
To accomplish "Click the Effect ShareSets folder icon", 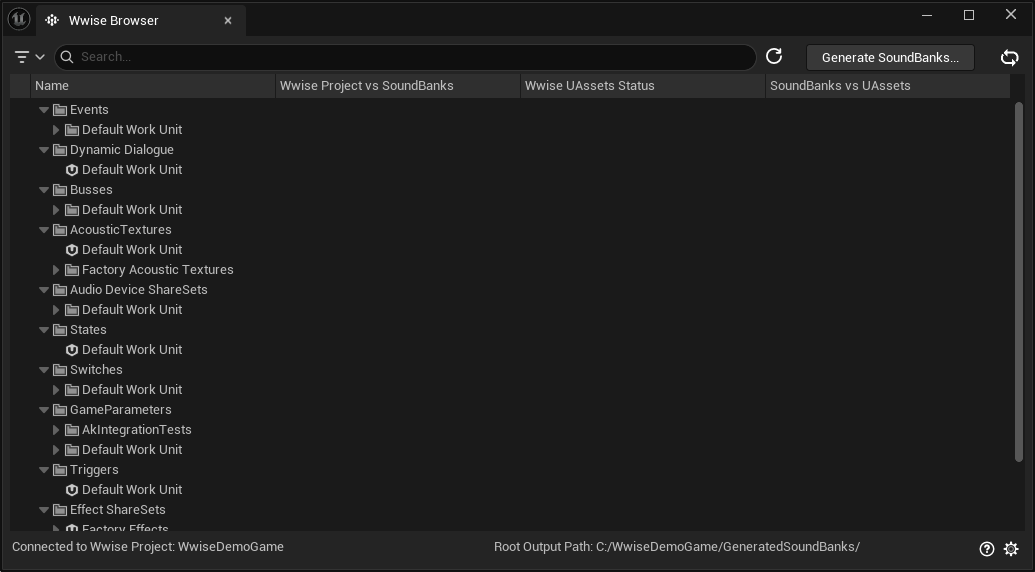I will click(60, 510).
